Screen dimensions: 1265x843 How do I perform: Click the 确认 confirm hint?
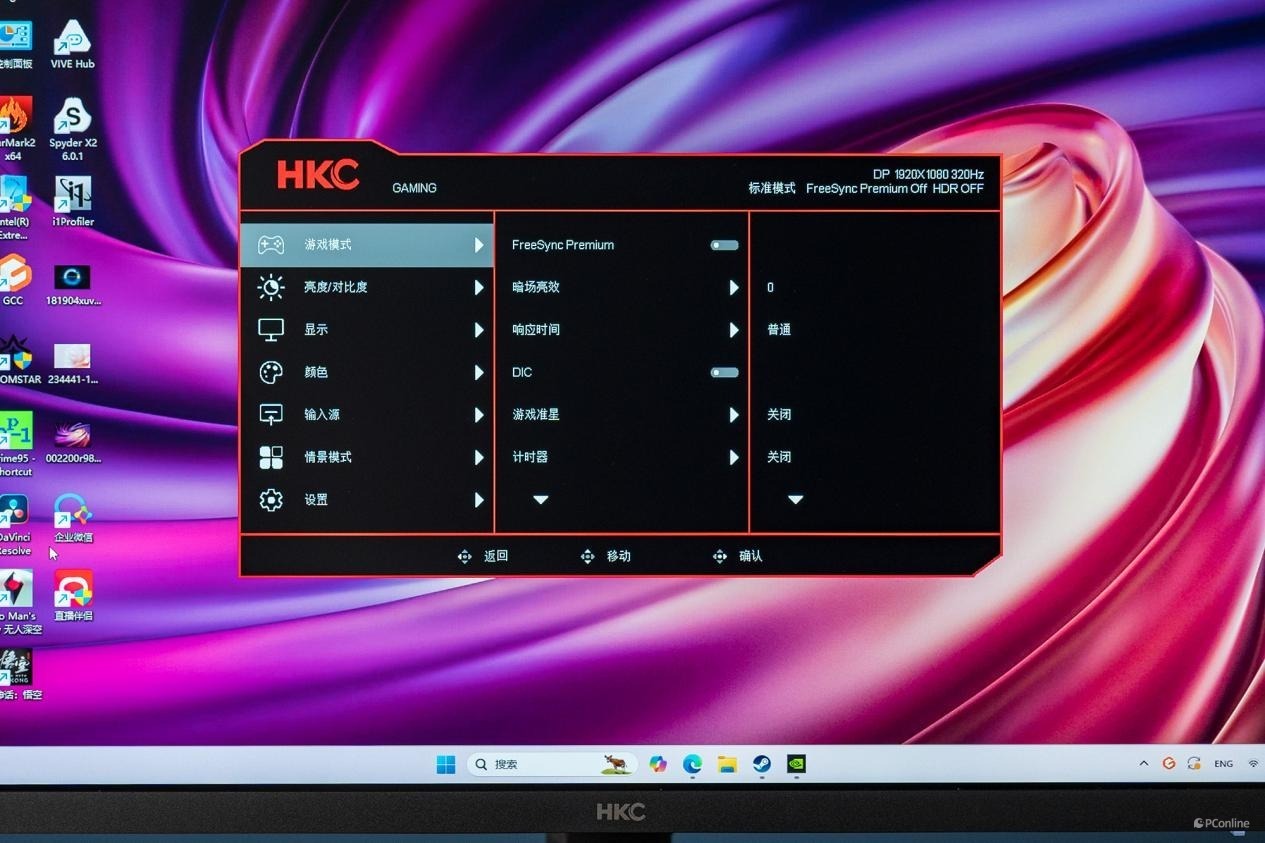tap(738, 556)
